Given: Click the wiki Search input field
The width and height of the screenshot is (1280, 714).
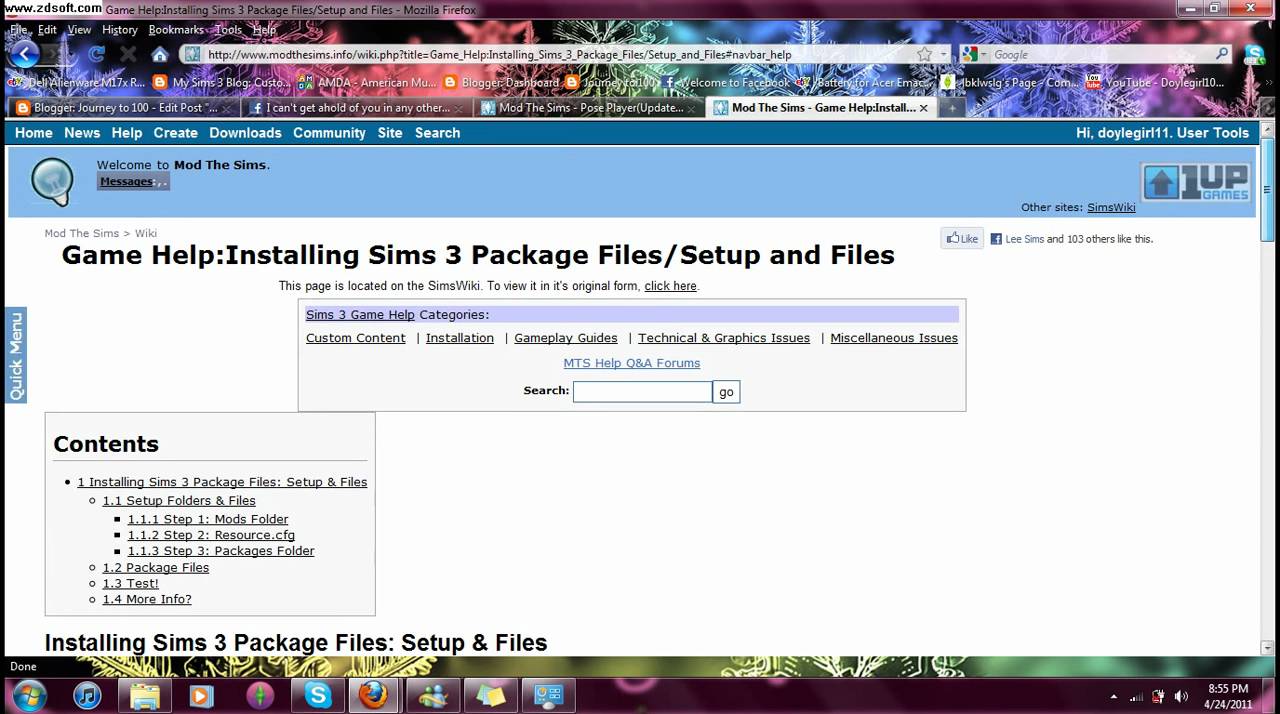Looking at the screenshot, I should pyautogui.click(x=642, y=391).
